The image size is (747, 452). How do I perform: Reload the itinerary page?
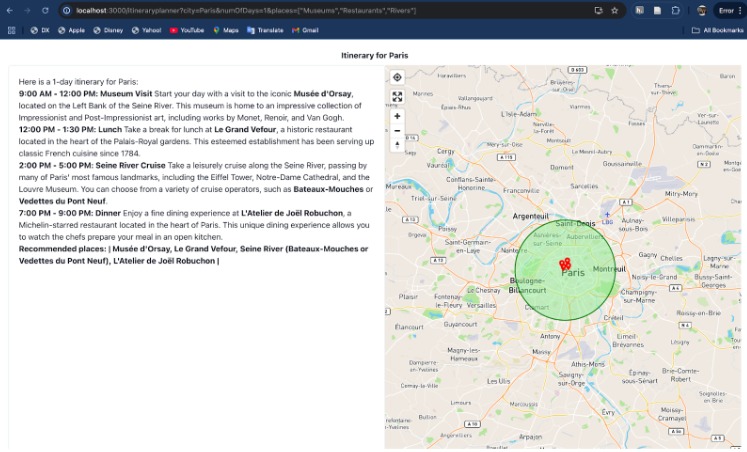pyautogui.click(x=45, y=10)
